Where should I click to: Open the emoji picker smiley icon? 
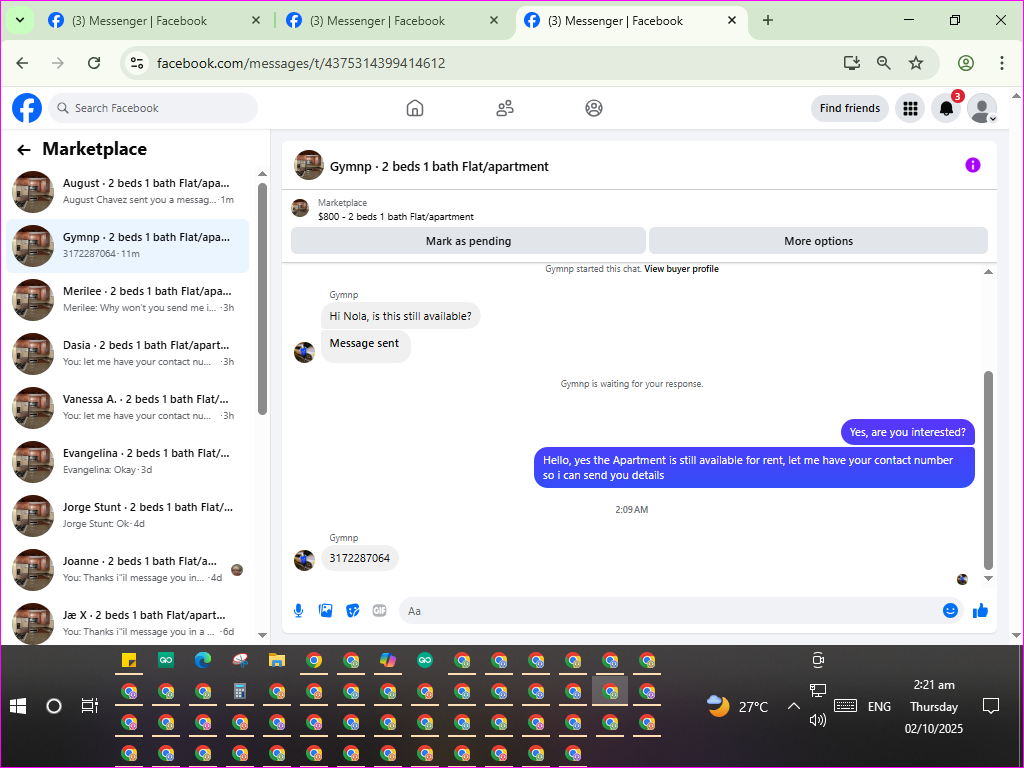(x=950, y=611)
